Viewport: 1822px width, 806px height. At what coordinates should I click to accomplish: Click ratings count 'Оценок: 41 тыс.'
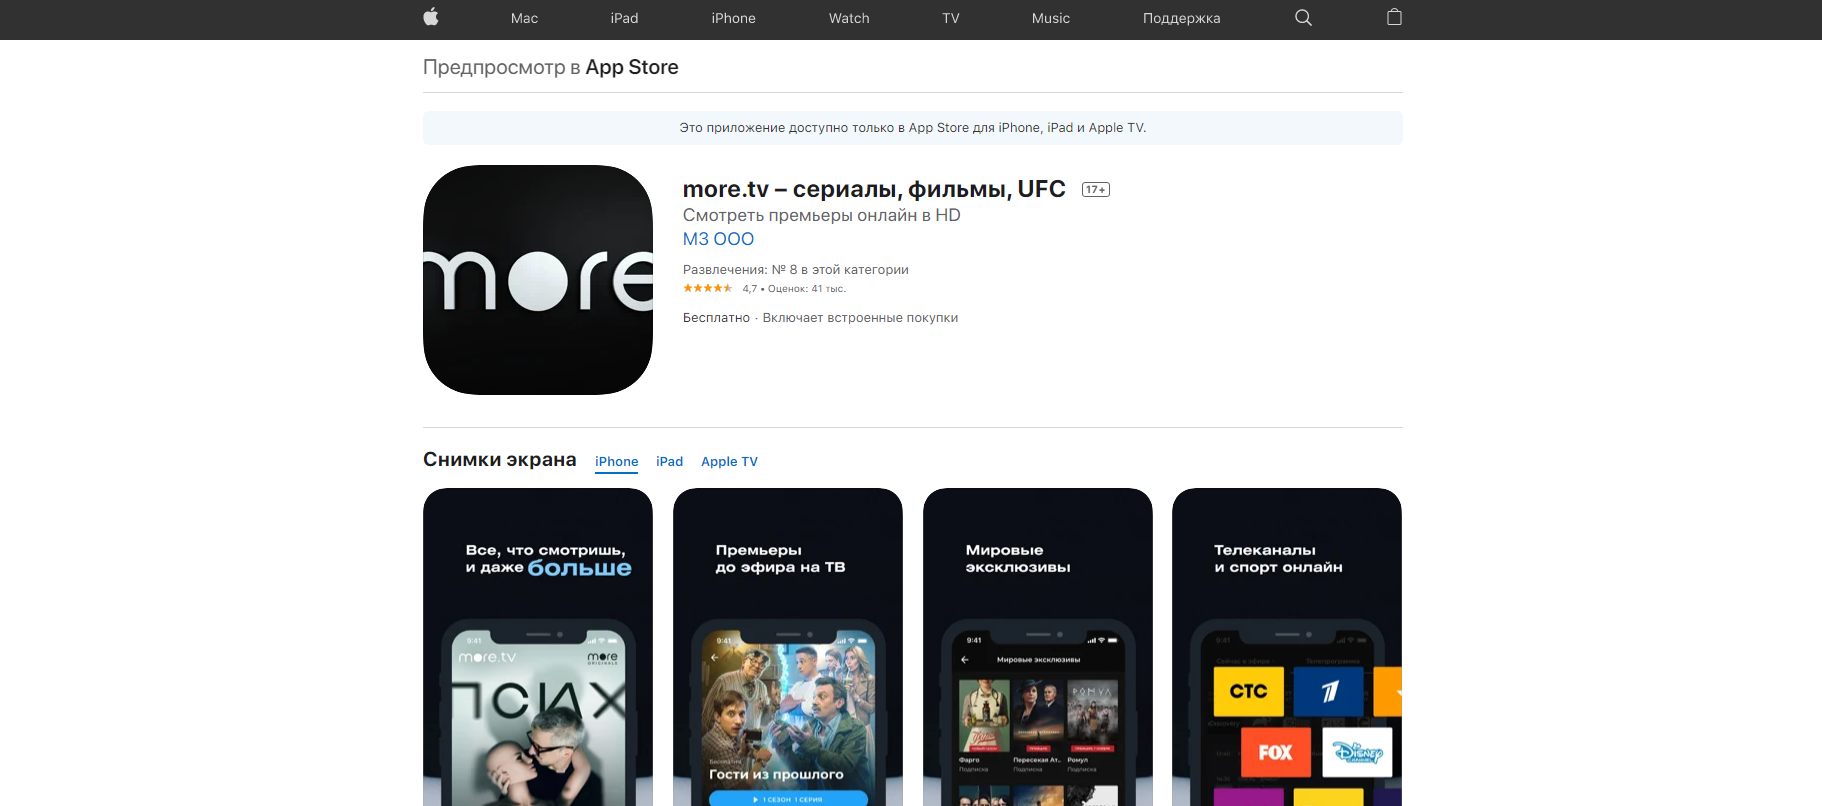click(807, 289)
